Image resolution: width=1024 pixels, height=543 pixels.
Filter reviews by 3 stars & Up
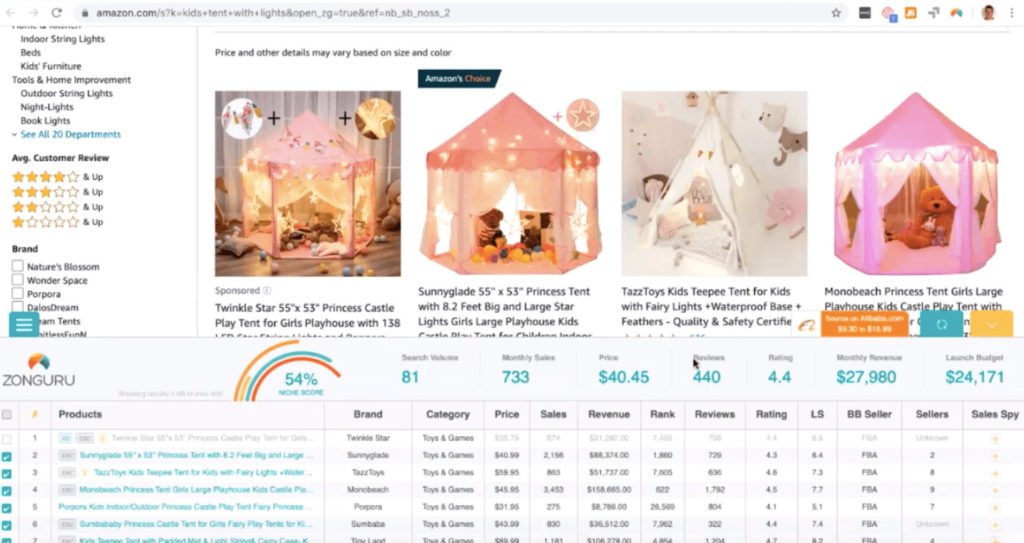[x=57, y=191]
